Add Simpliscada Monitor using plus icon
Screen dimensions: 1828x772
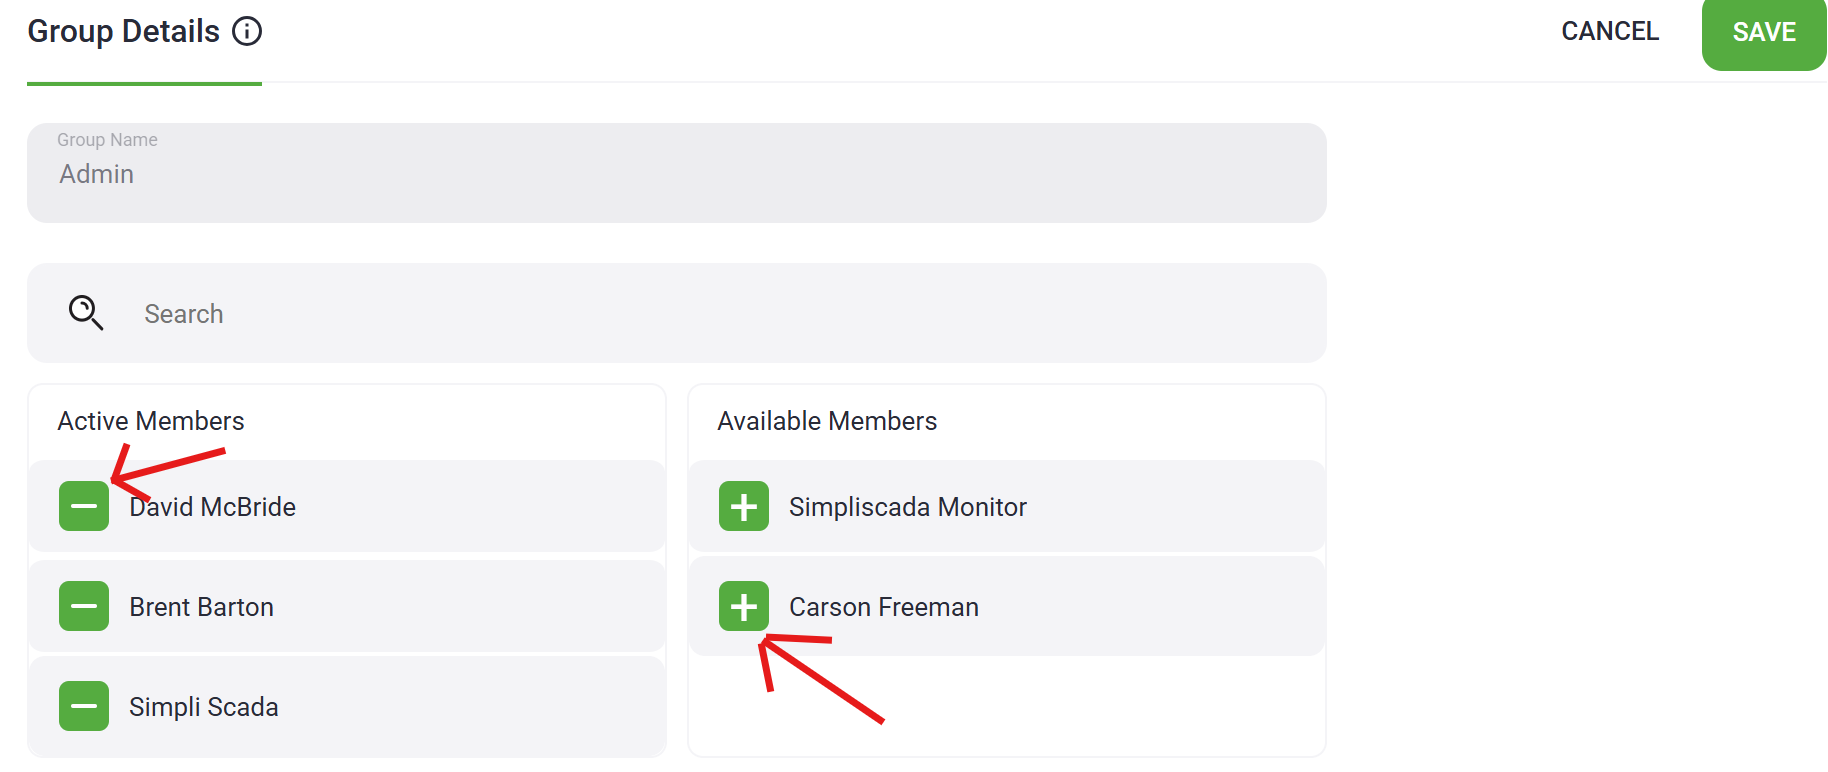click(744, 506)
